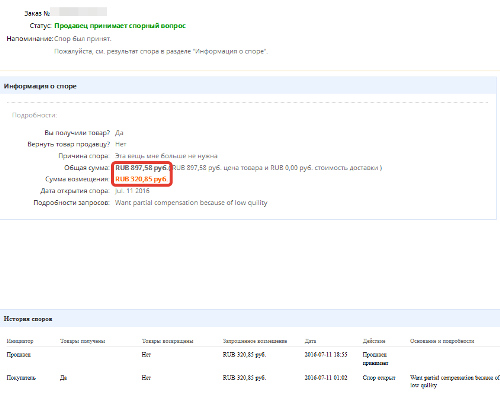Click the "Инициатор" column header
The width and height of the screenshot is (500, 393).
(x=20, y=341)
